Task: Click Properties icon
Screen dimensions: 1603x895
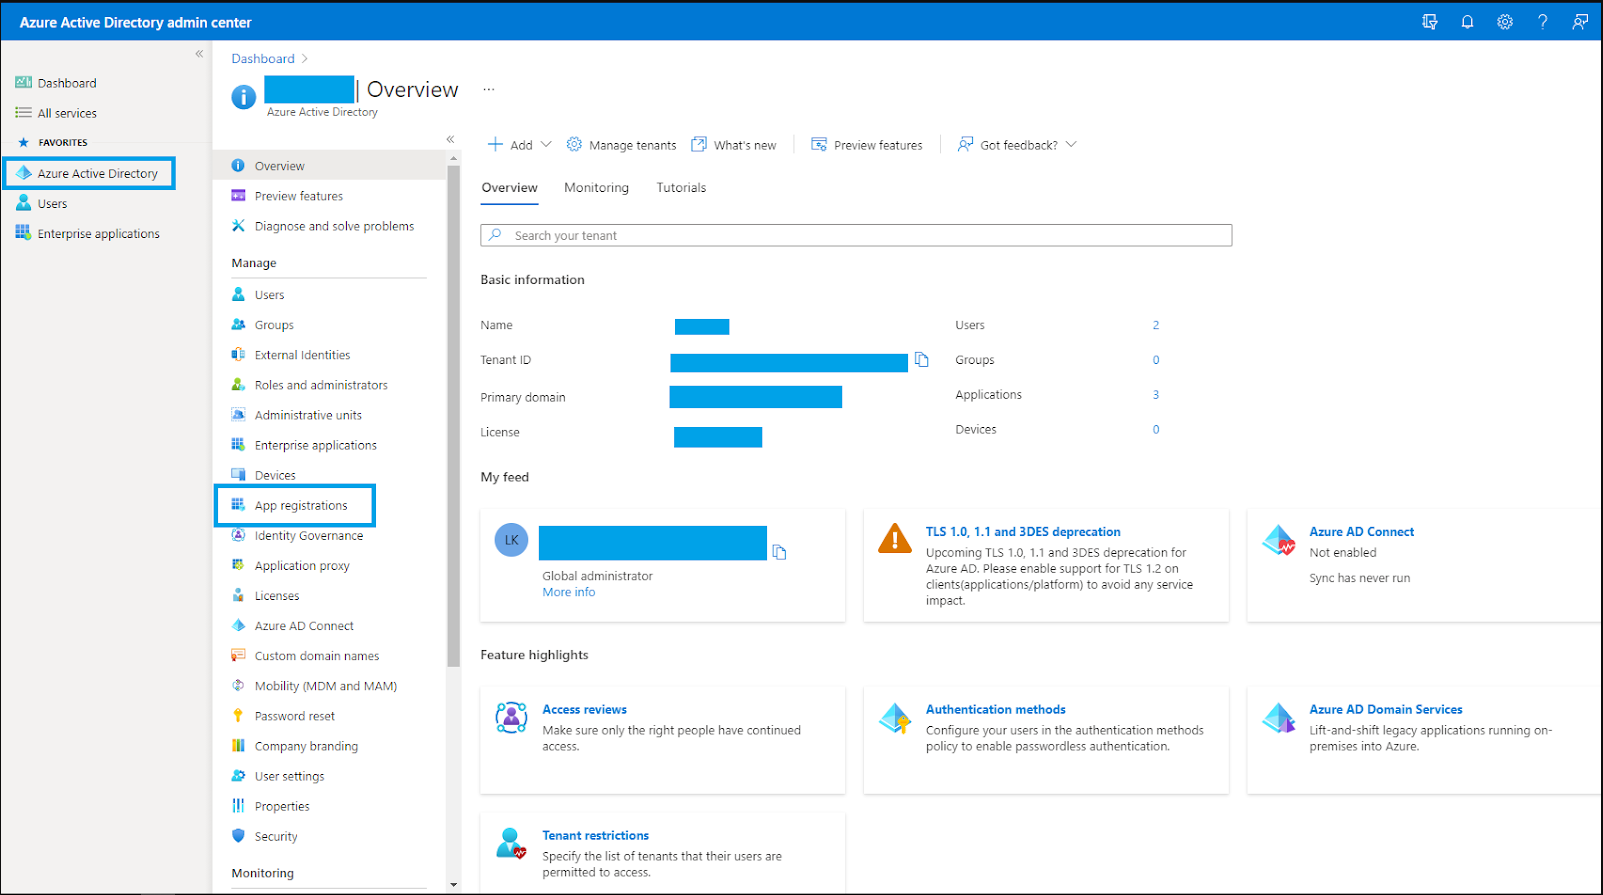Action: tap(238, 806)
